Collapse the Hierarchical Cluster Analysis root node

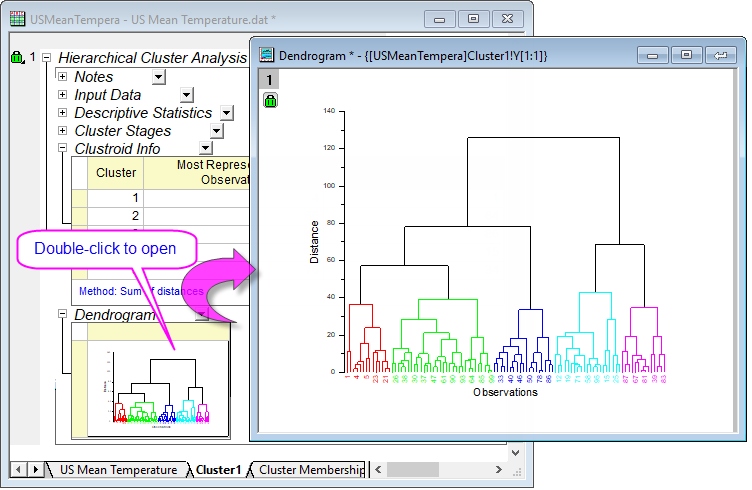pyautogui.click(x=46, y=58)
